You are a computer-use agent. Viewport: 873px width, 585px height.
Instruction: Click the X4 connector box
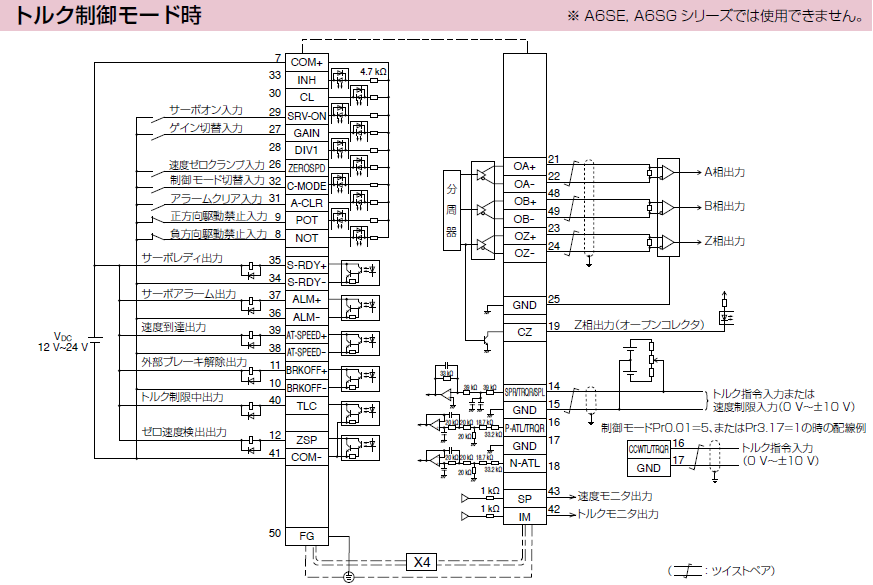coord(421,562)
